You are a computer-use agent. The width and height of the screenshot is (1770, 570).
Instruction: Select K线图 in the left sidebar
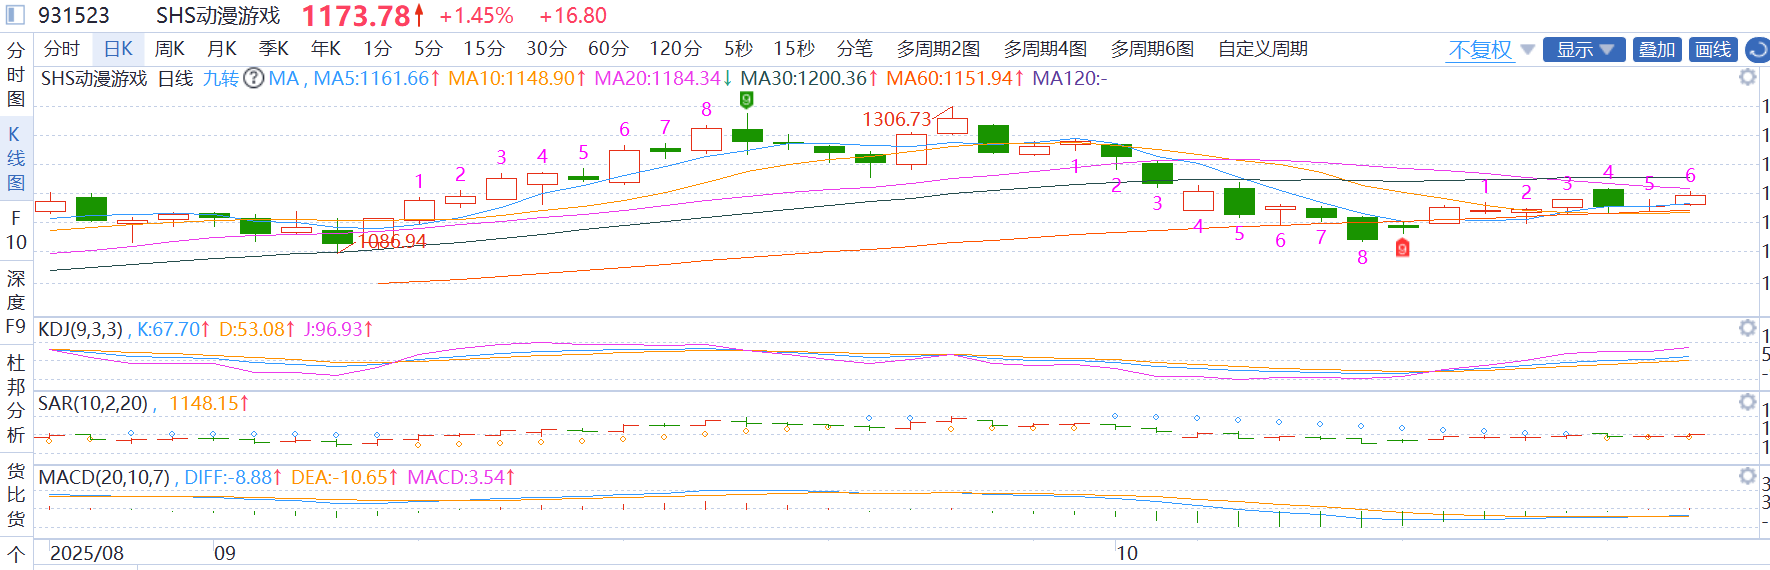tap(16, 158)
